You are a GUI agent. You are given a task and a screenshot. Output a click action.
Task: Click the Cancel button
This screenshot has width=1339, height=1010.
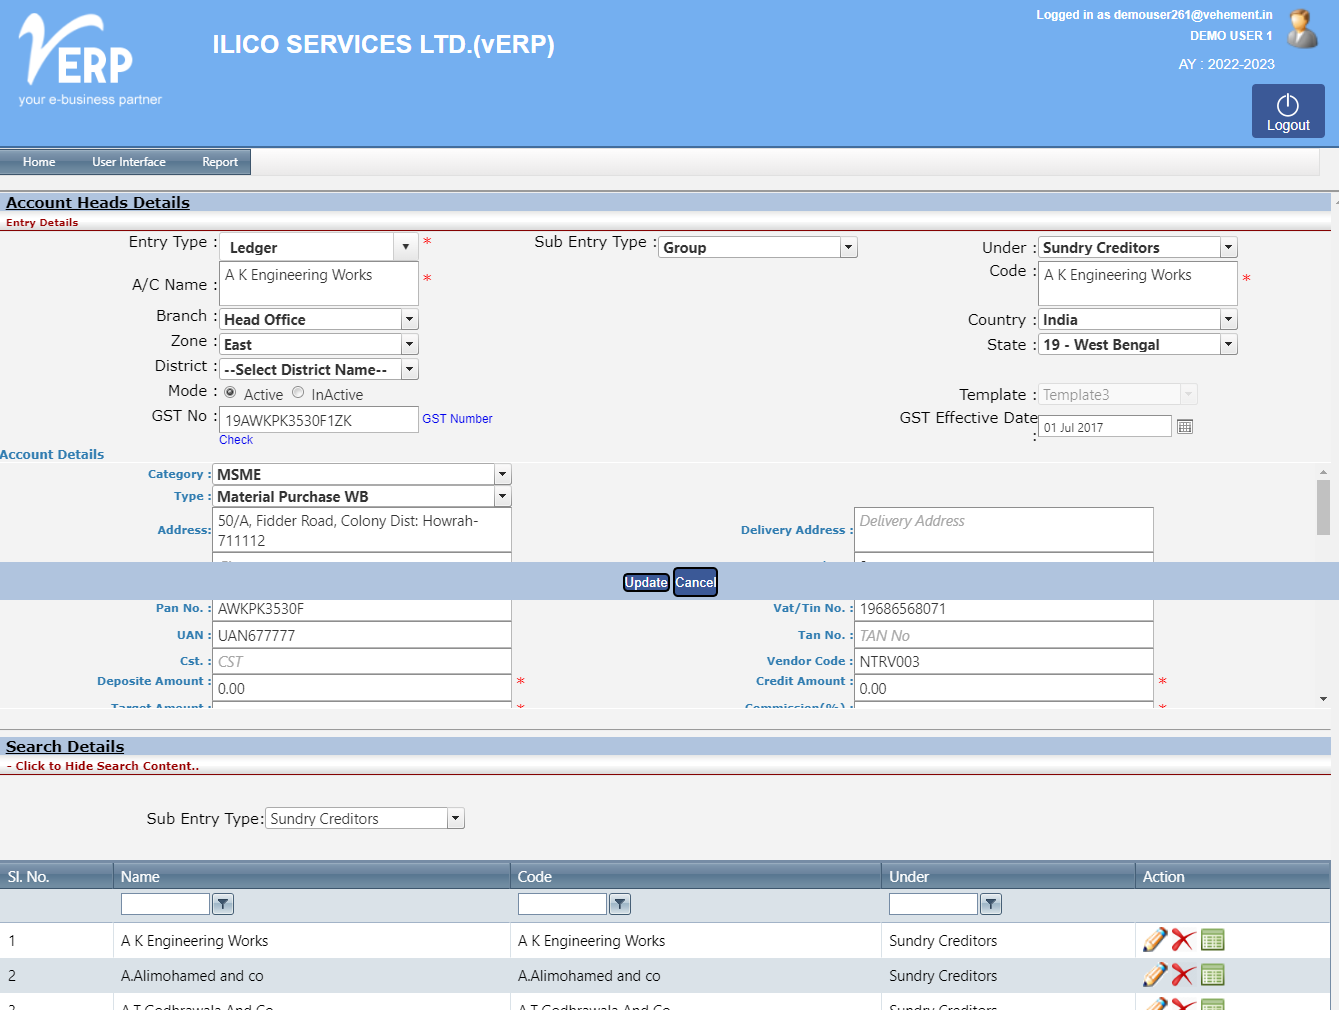pyautogui.click(x=695, y=582)
